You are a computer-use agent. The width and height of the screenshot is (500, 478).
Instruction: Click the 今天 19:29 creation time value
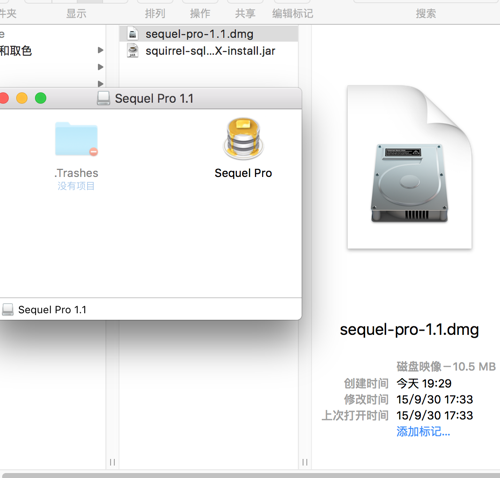pyautogui.click(x=424, y=383)
